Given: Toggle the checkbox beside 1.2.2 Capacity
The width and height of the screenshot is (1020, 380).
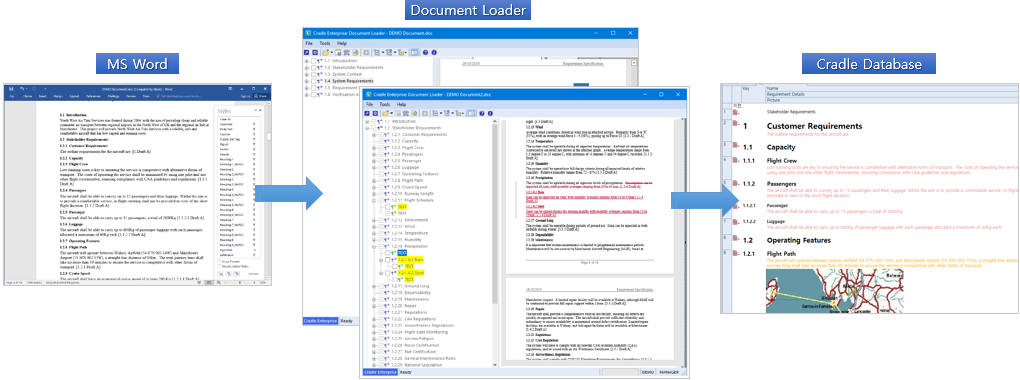Looking at the screenshot, I should pos(381,141).
